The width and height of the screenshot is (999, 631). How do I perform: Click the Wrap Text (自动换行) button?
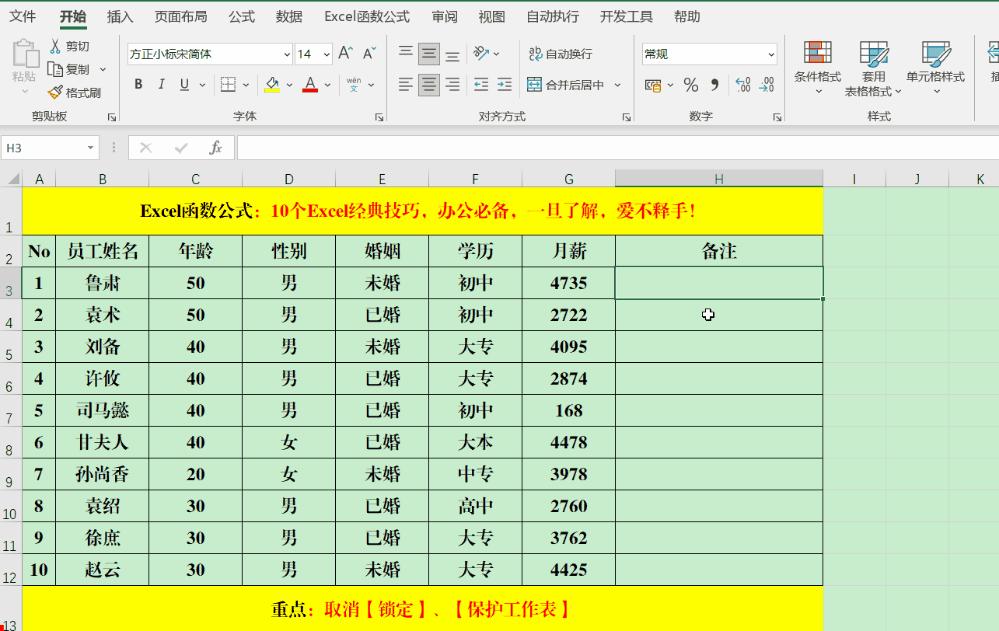561,53
